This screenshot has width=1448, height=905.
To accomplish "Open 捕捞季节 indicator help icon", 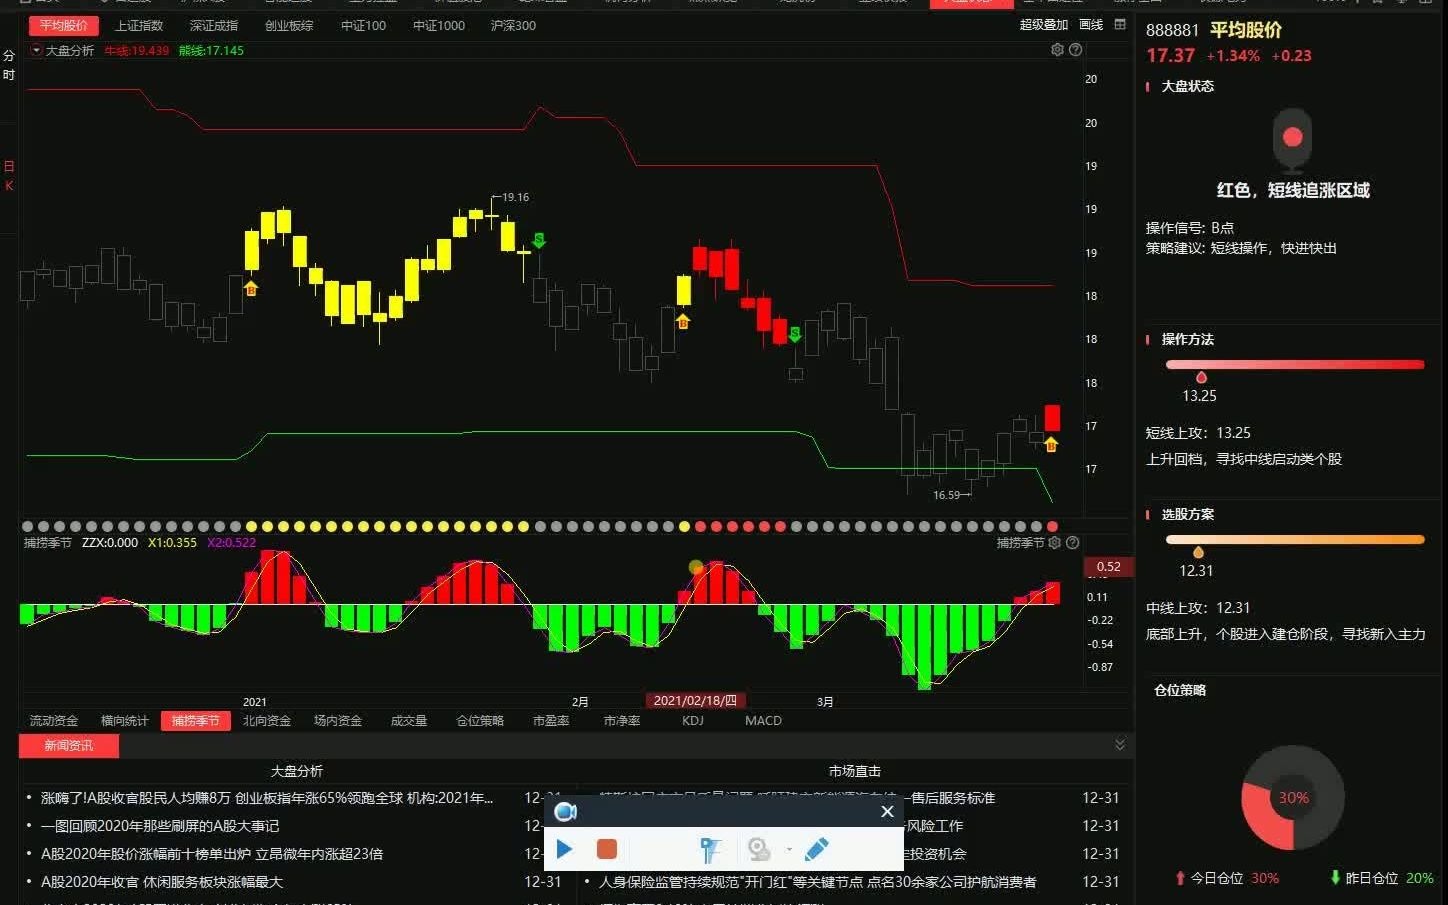I will [x=1072, y=543].
